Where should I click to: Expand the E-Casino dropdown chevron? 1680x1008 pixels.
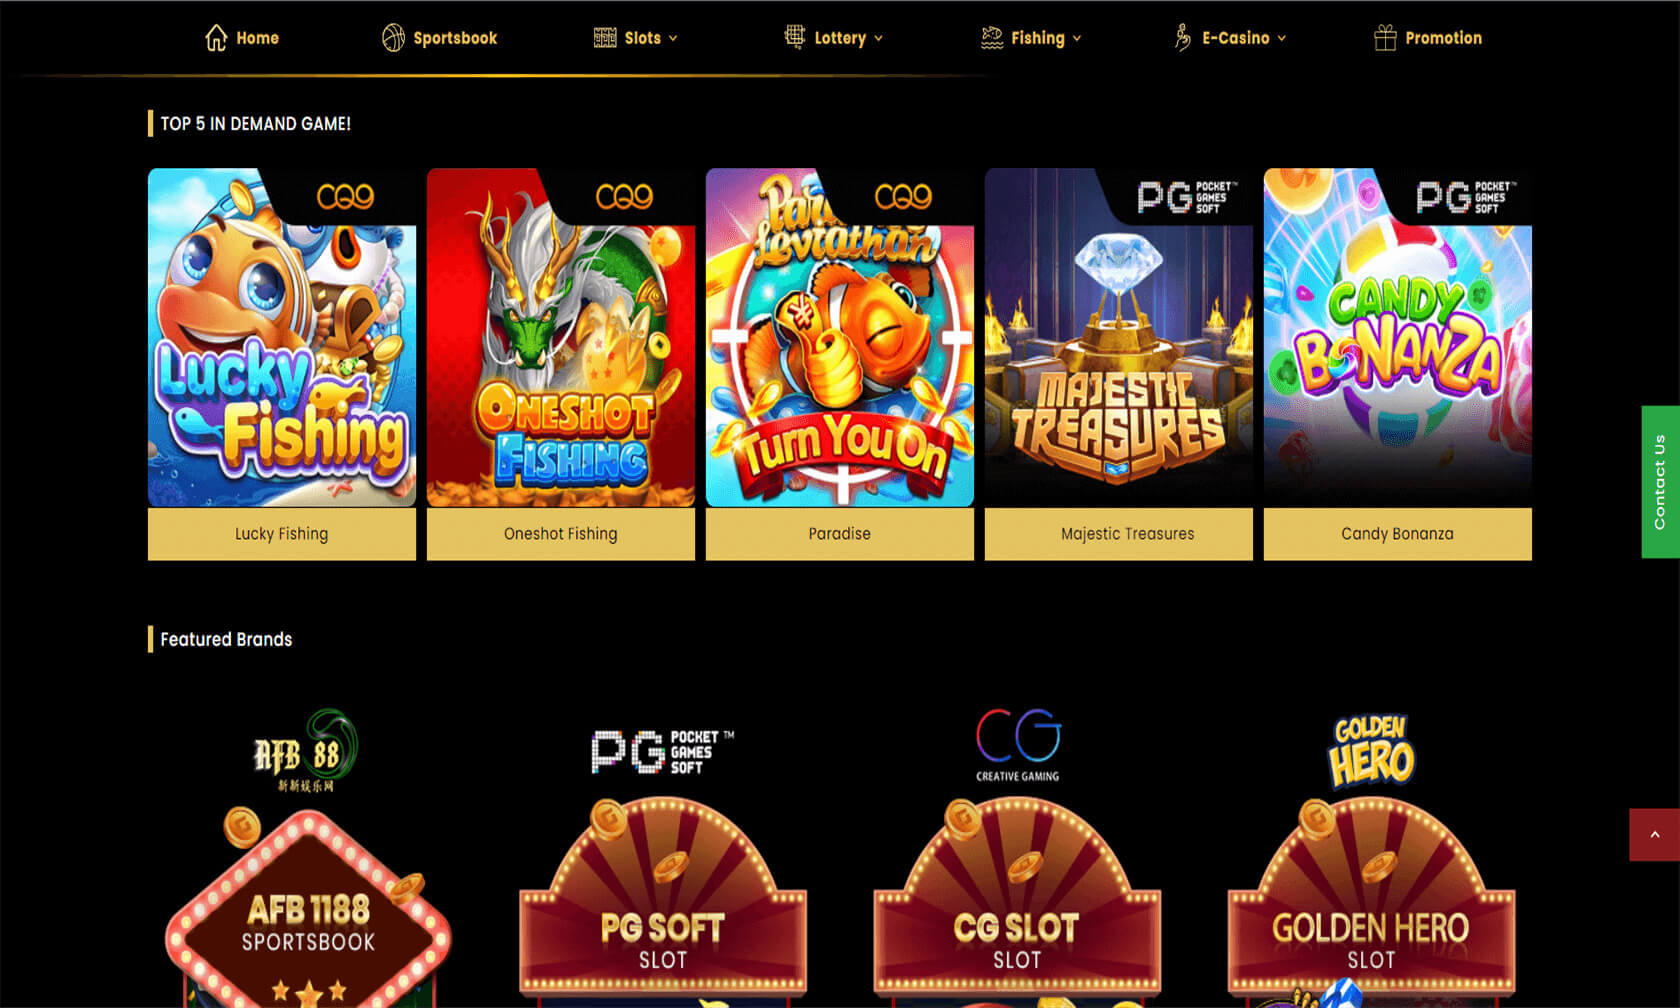click(1282, 38)
